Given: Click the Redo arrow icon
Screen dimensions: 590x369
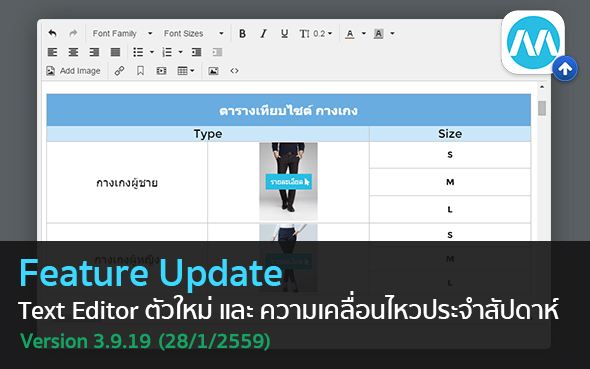Looking at the screenshot, I should (73, 33).
